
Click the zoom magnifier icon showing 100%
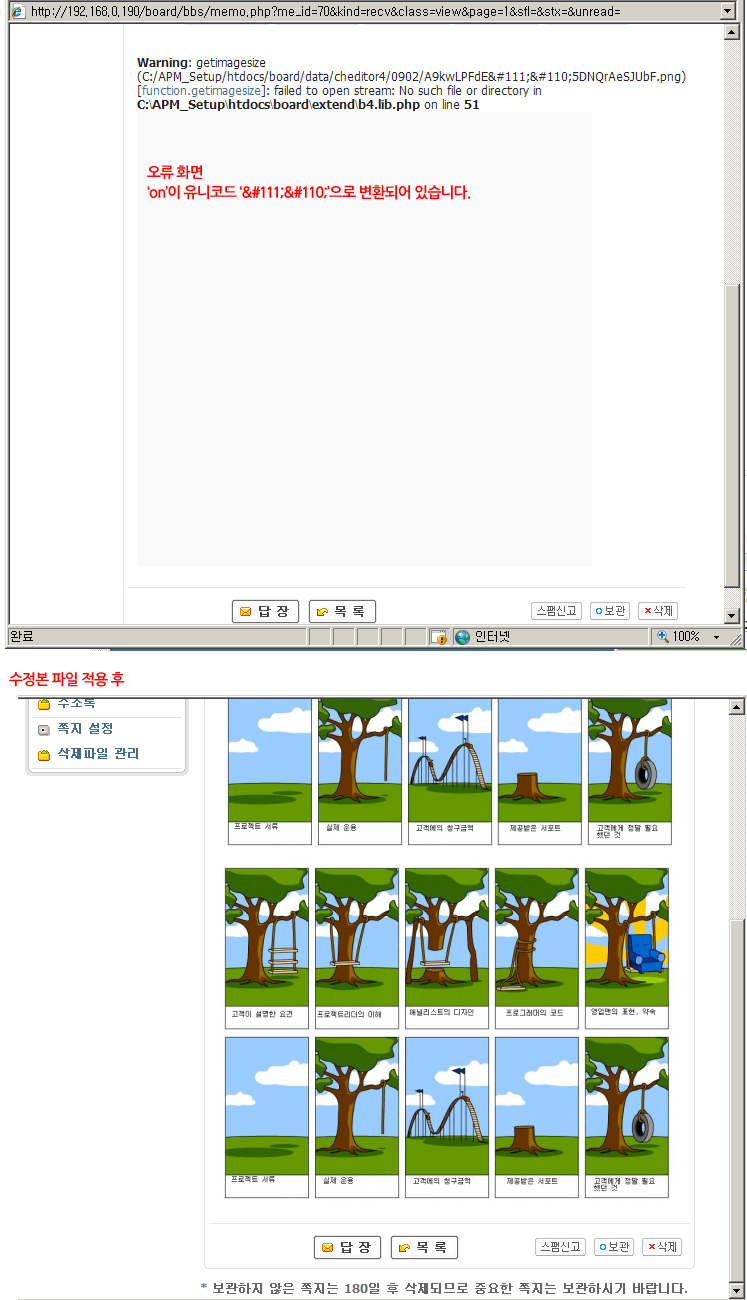click(x=663, y=636)
